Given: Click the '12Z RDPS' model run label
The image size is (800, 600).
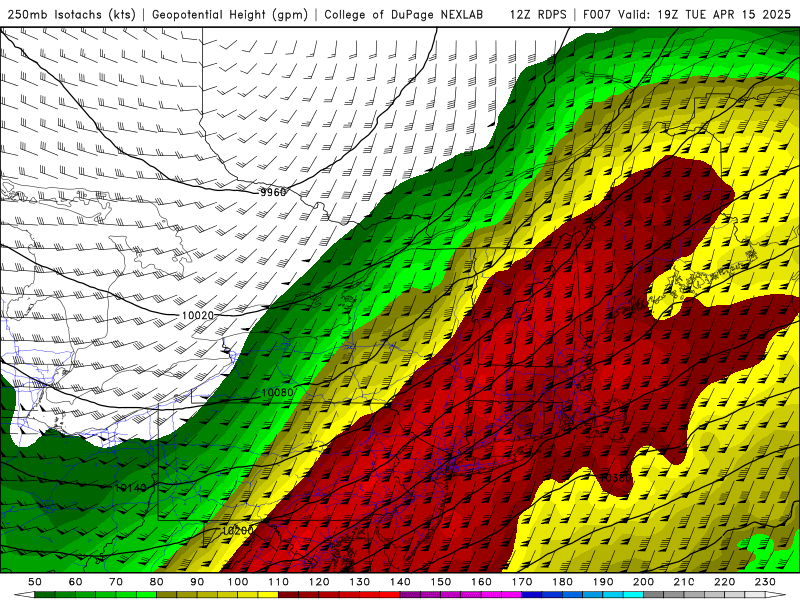Looking at the screenshot, I should pyautogui.click(x=538, y=15).
